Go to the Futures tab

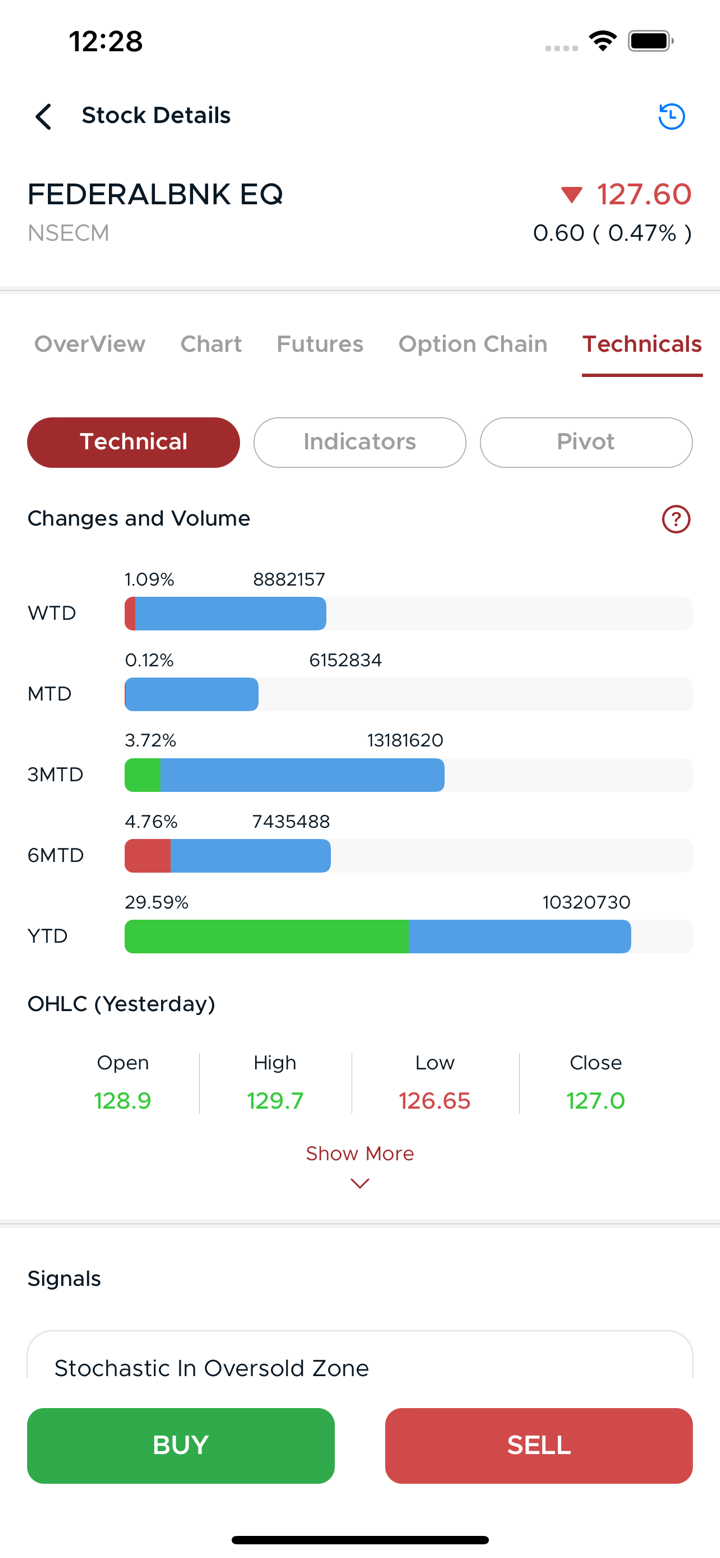click(320, 344)
